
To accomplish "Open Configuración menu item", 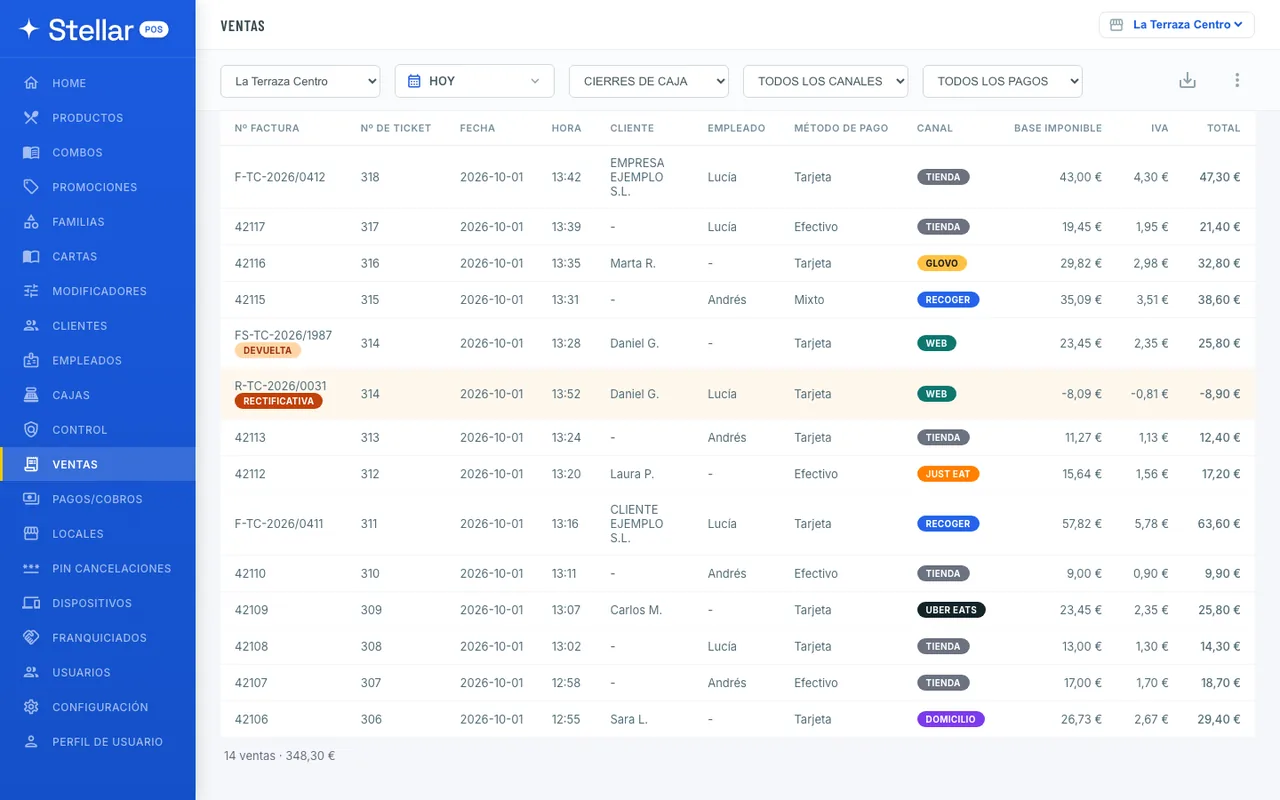I will click(x=98, y=707).
